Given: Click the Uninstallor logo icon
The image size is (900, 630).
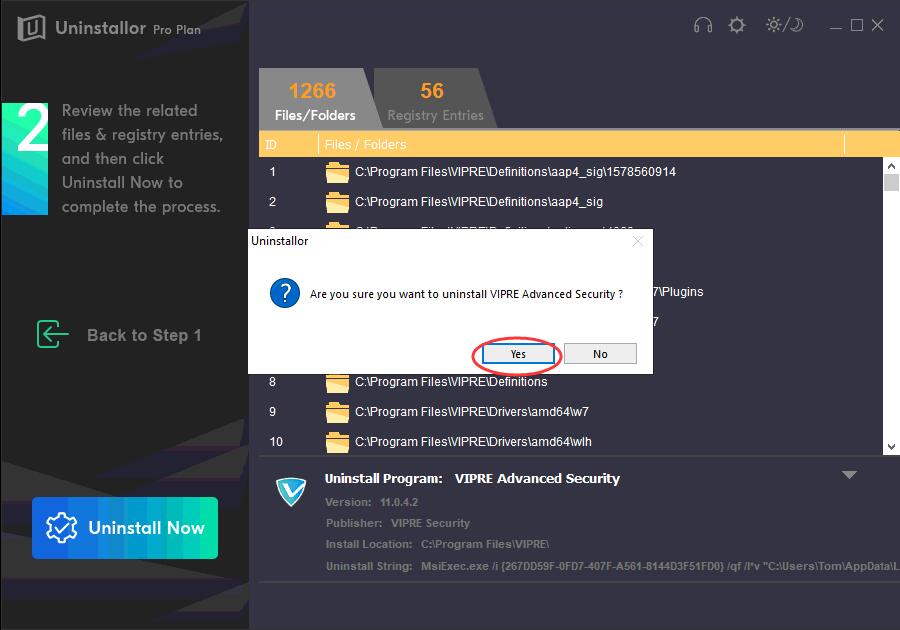Looking at the screenshot, I should tap(31, 28).
